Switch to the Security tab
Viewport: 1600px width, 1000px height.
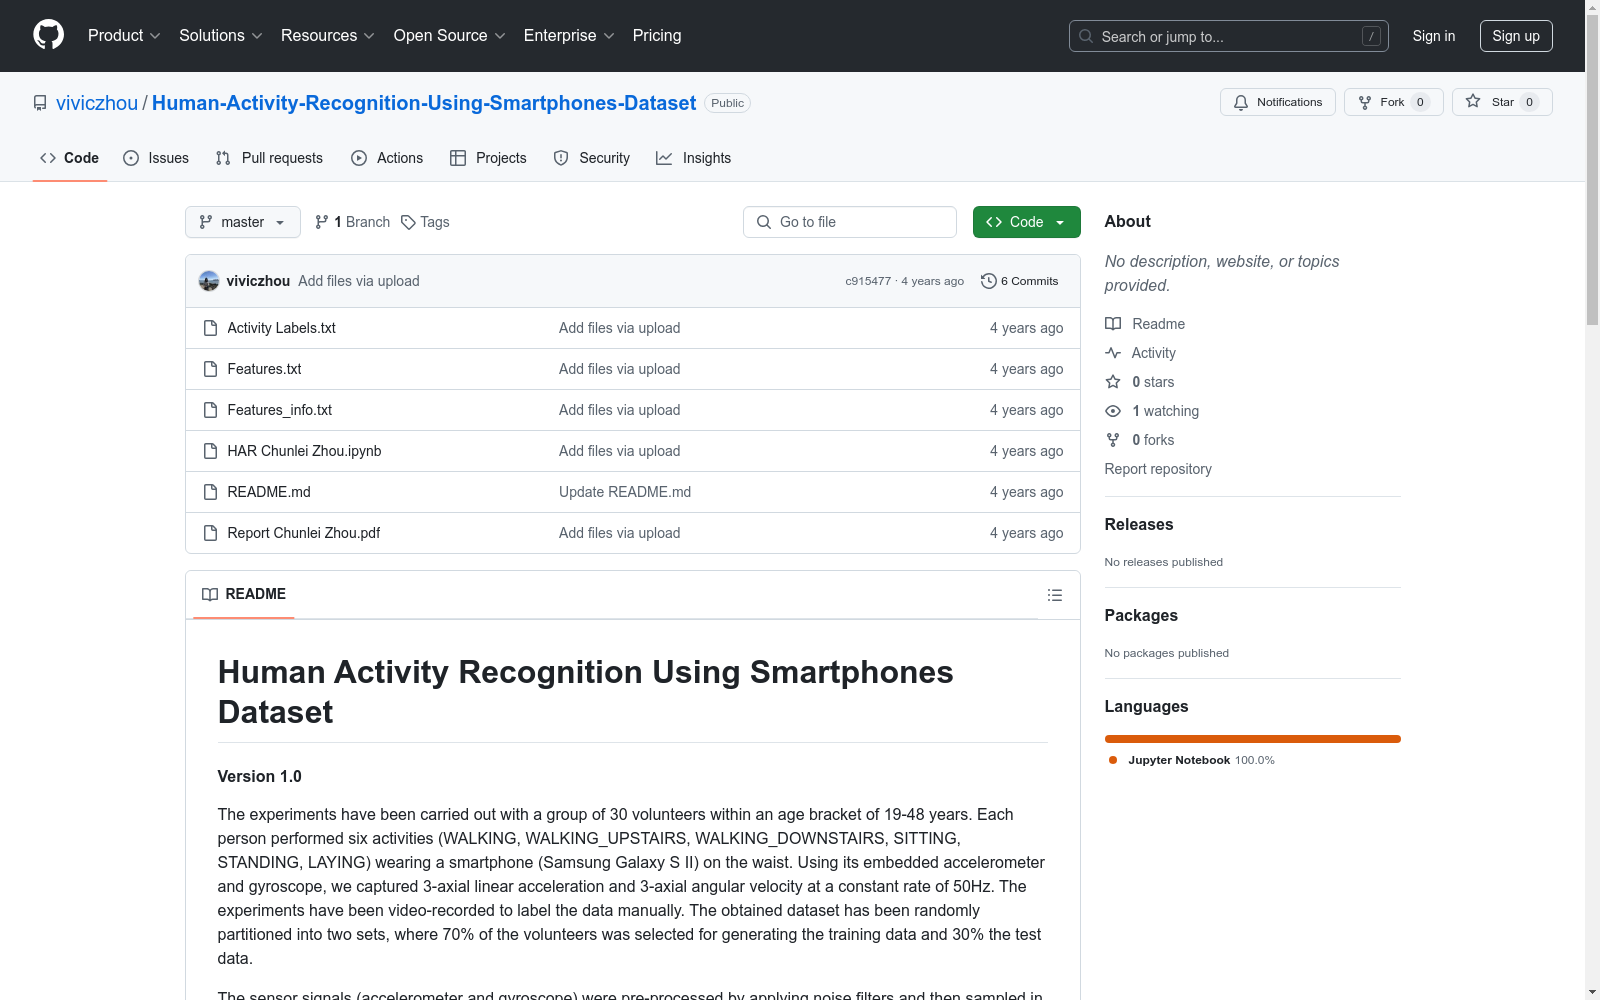coord(592,158)
